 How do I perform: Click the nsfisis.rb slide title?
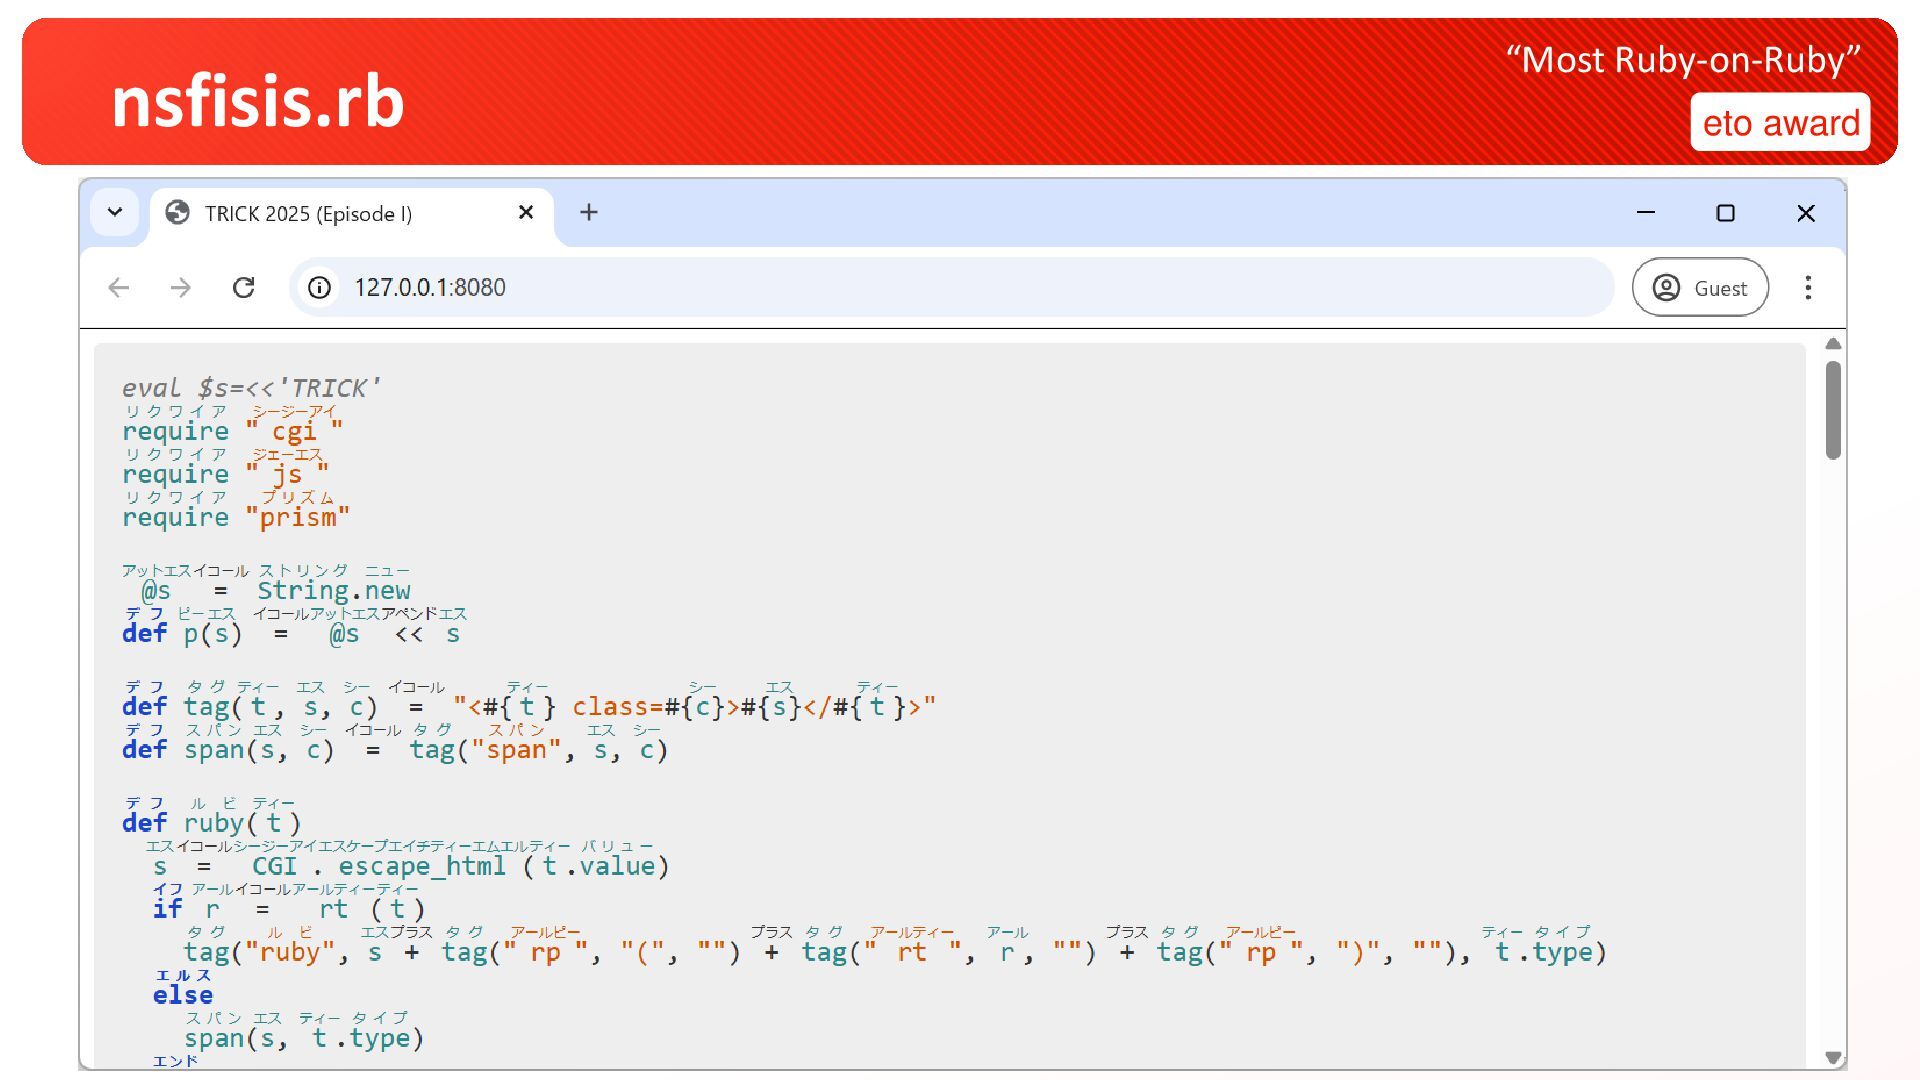click(x=258, y=102)
